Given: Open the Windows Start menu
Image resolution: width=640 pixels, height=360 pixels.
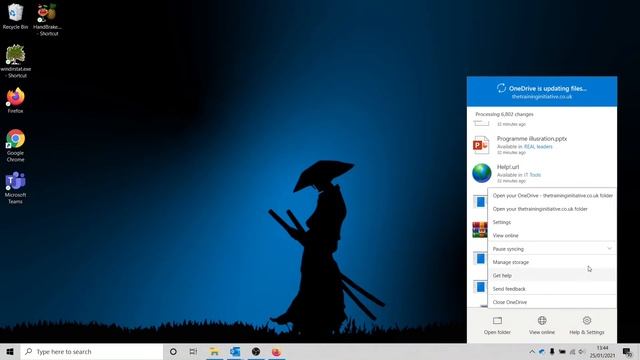Looking at the screenshot, I should tap(10, 351).
